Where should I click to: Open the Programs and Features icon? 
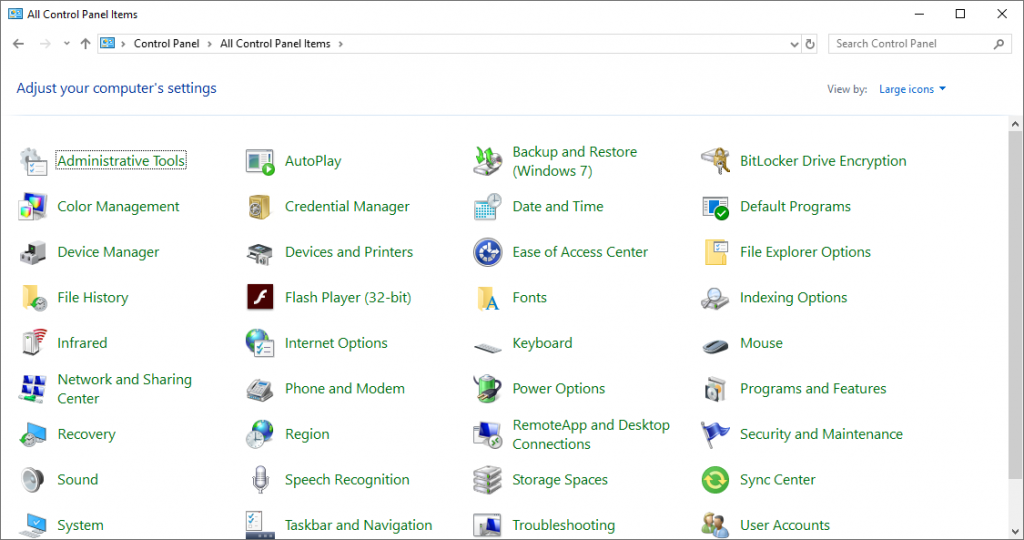715,389
